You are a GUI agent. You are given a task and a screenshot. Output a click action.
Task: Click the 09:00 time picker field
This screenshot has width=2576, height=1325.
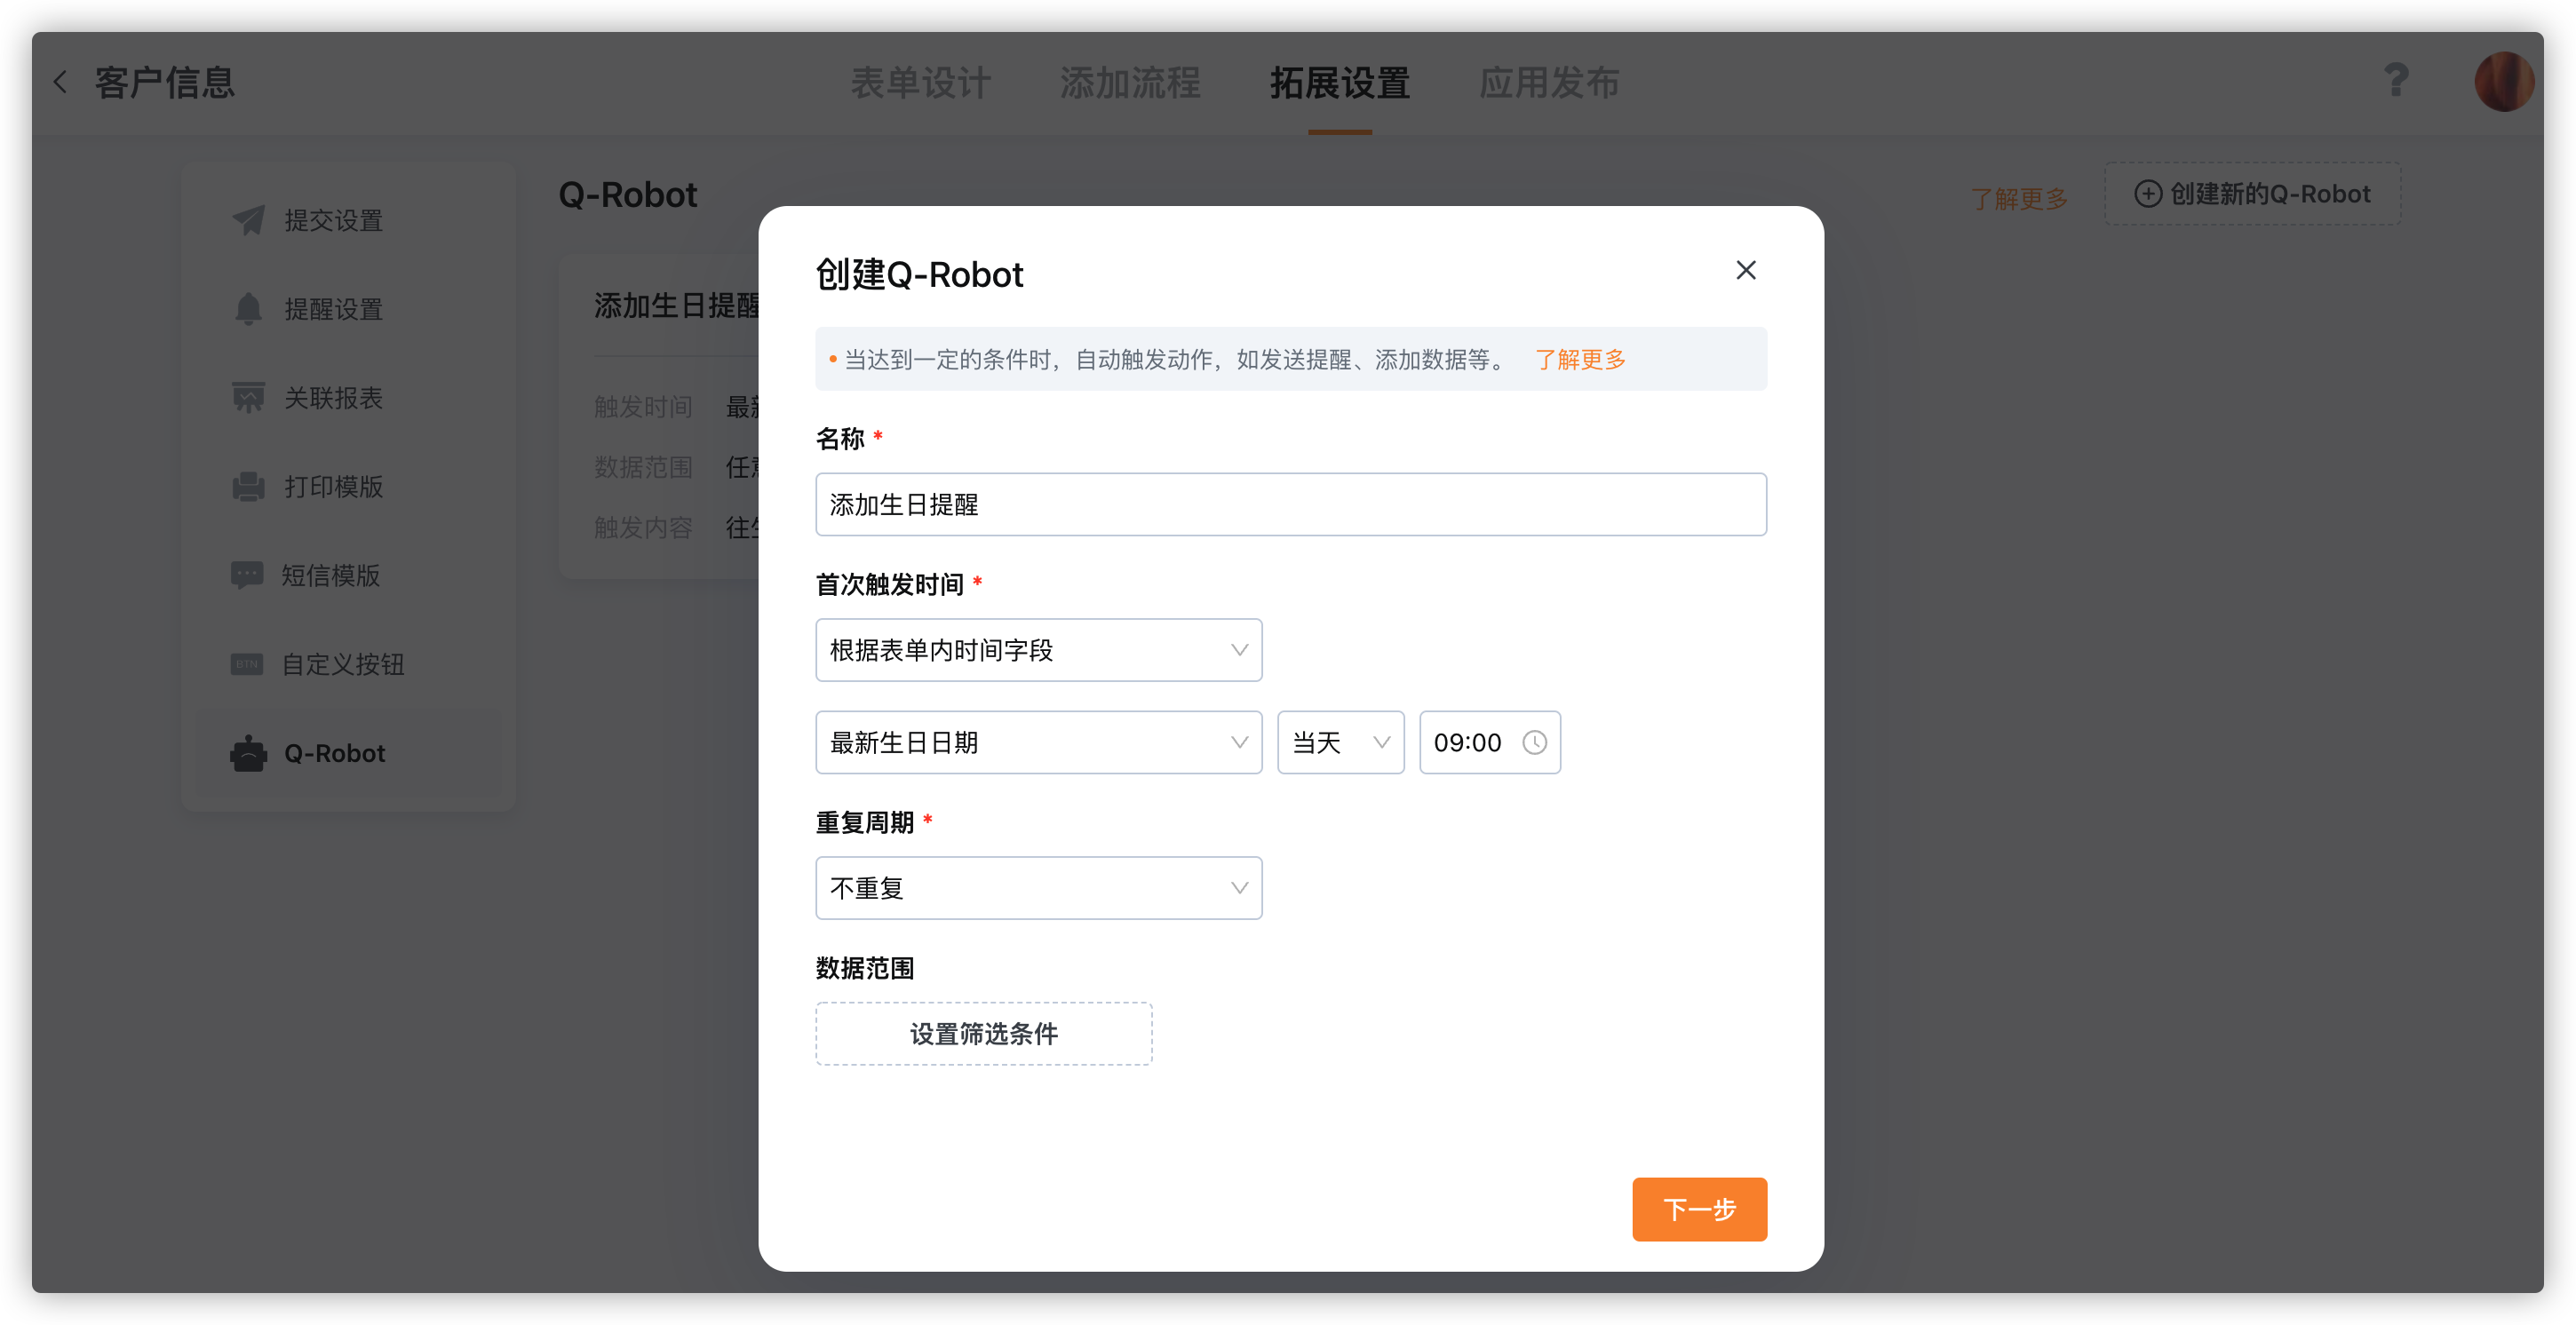click(1489, 742)
